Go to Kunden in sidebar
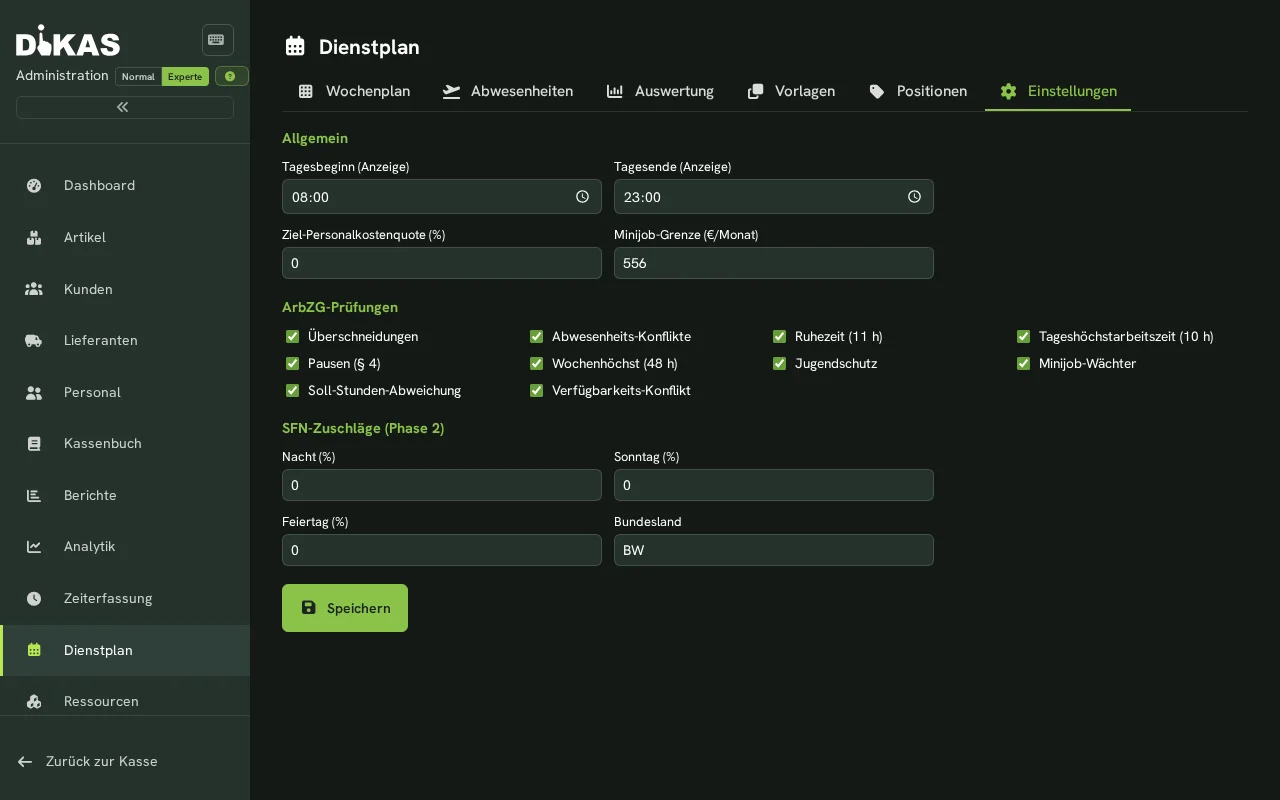This screenshot has width=1280, height=800. [125, 289]
